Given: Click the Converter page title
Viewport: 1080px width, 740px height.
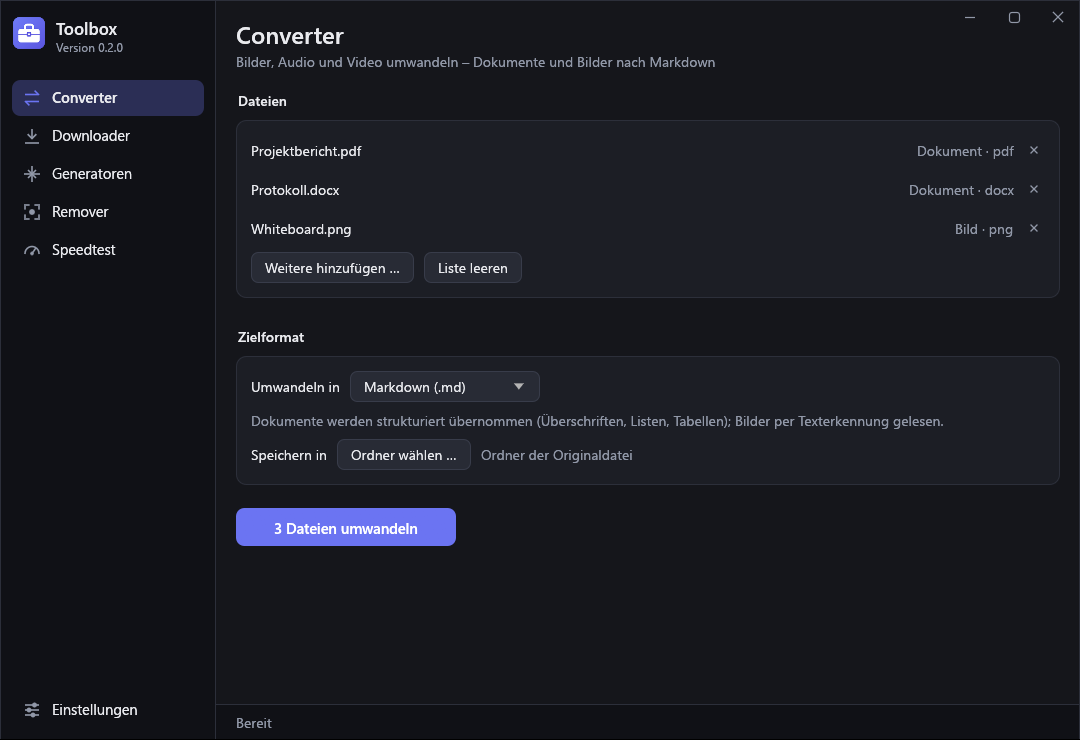Looking at the screenshot, I should point(290,36).
